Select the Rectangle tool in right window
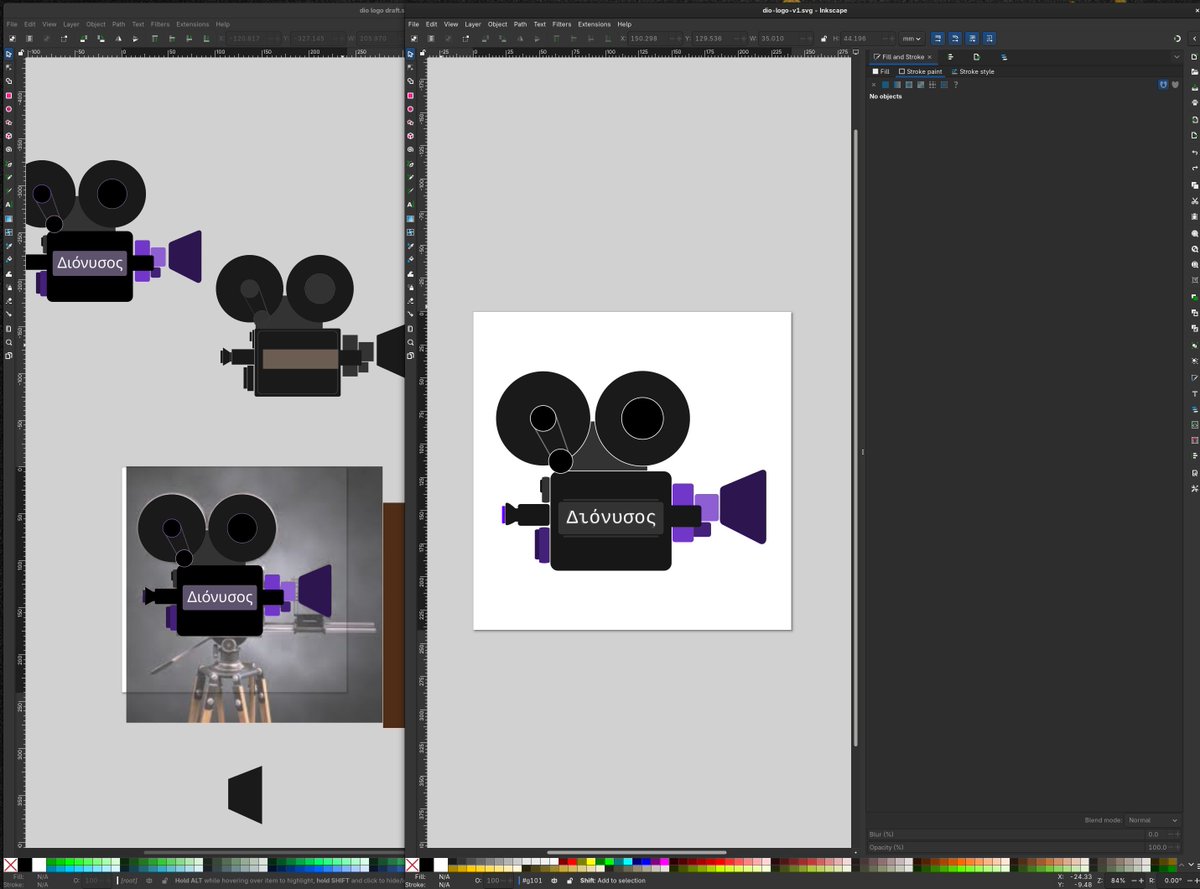This screenshot has height=889, width=1200. (412, 95)
